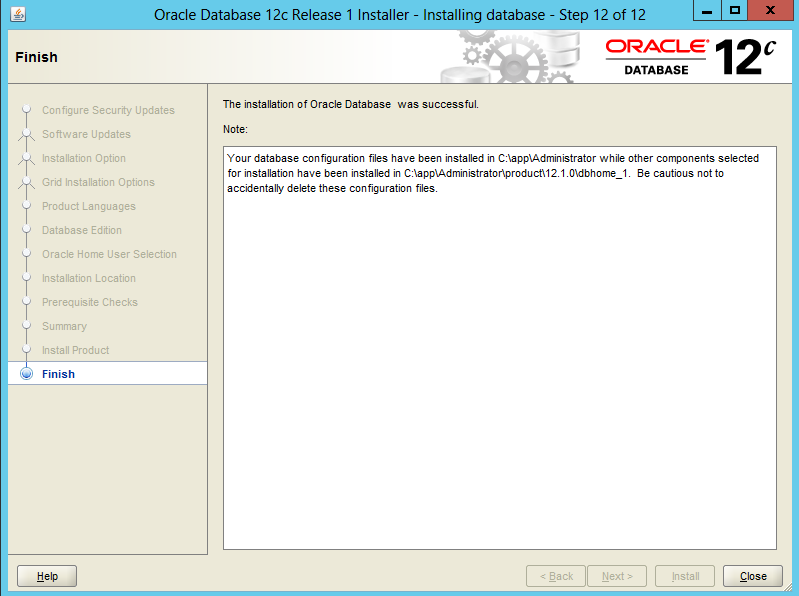Select the Grid Installation Options step
The image size is (799, 596).
click(x=98, y=182)
